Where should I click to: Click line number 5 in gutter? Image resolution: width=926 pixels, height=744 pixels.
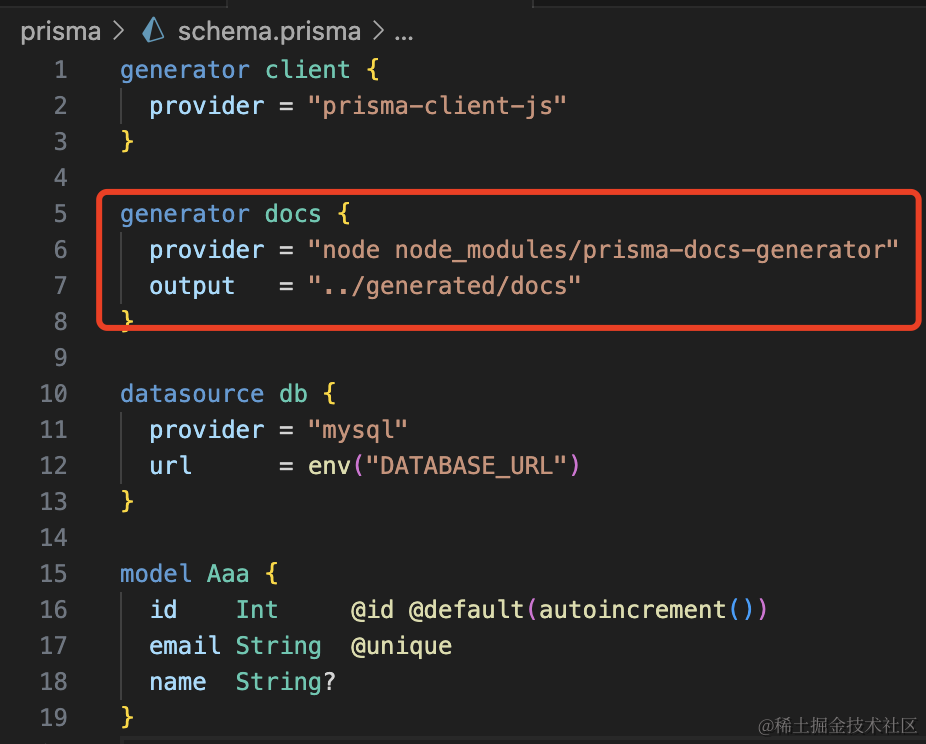61,214
